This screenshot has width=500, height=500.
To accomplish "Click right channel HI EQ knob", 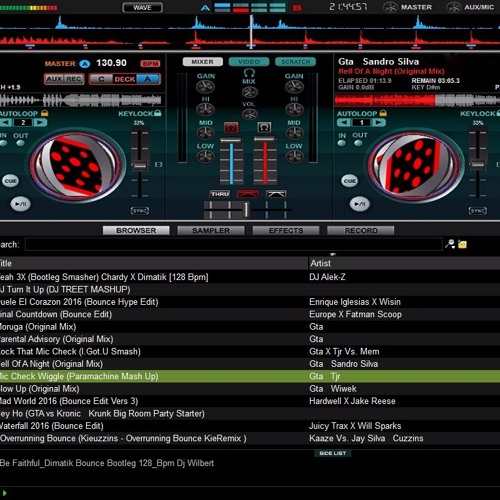I will 294,109.
